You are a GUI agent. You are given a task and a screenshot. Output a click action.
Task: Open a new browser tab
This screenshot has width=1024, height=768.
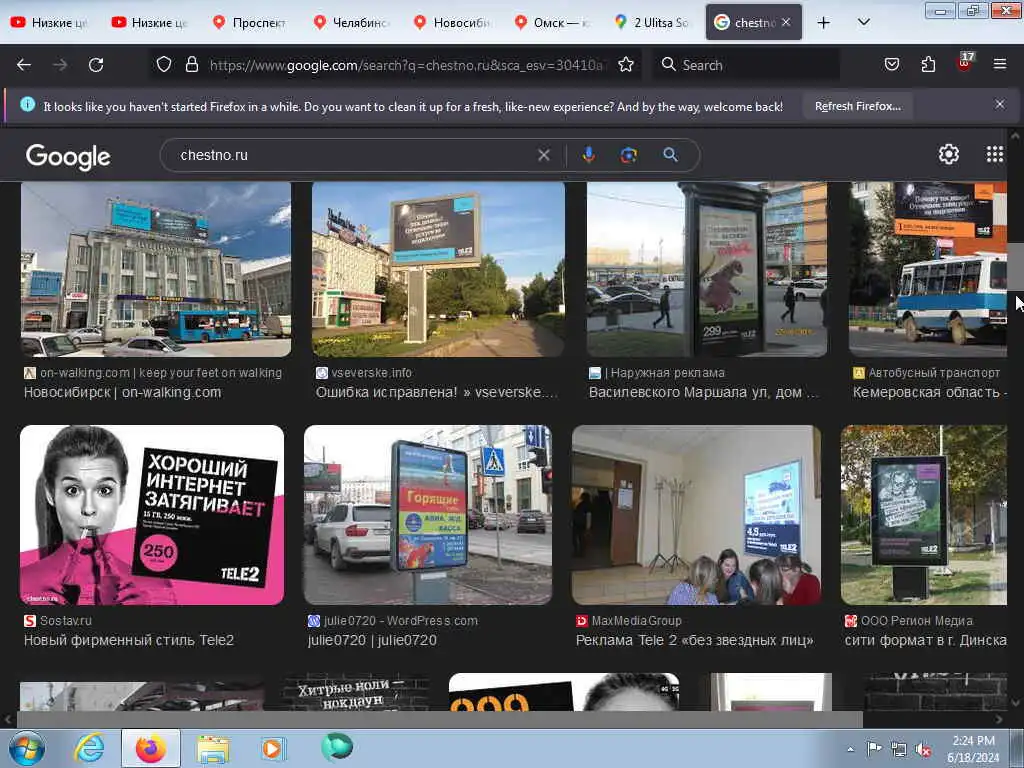[x=824, y=23]
